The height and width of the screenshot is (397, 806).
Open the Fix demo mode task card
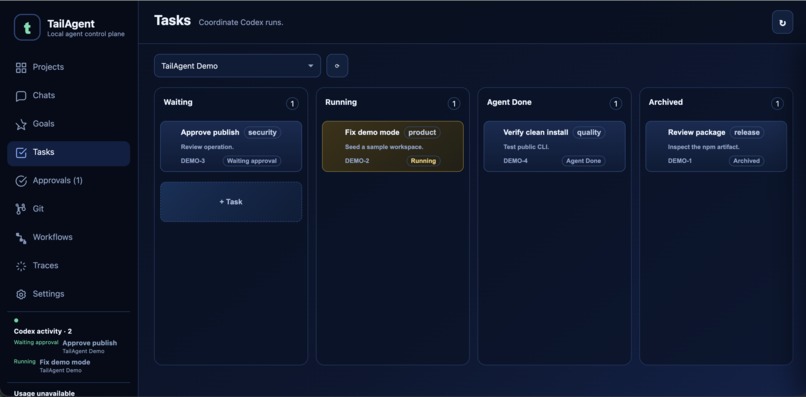pos(393,146)
